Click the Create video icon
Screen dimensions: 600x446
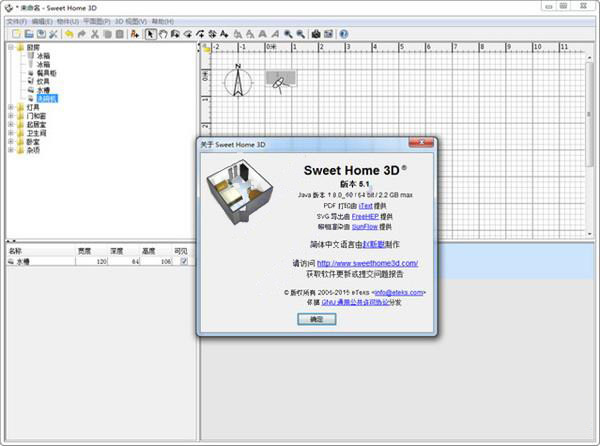[x=328, y=34]
